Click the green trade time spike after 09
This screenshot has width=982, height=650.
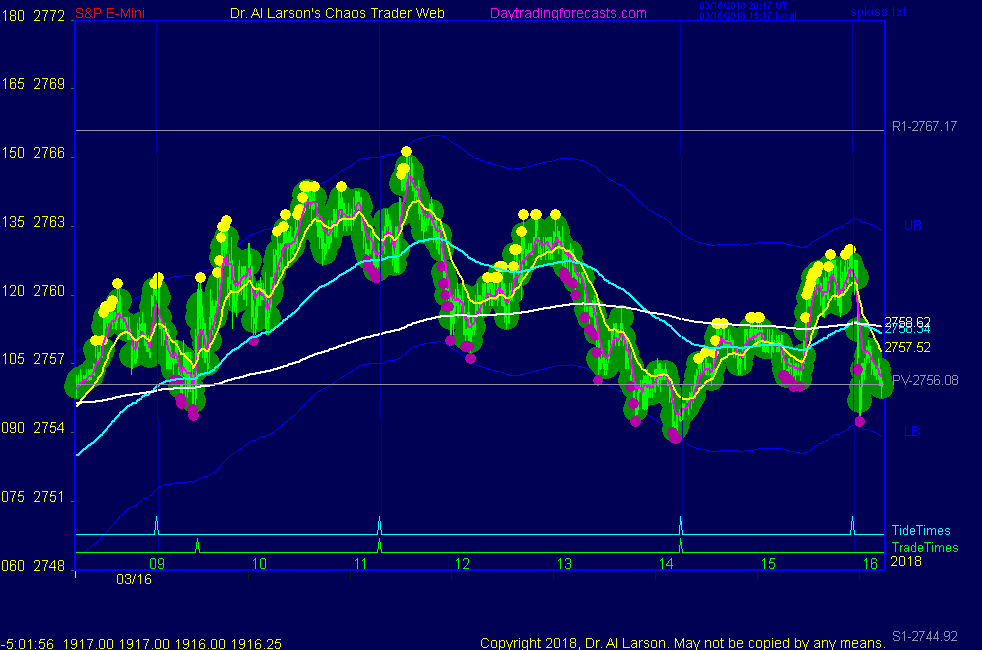click(197, 545)
